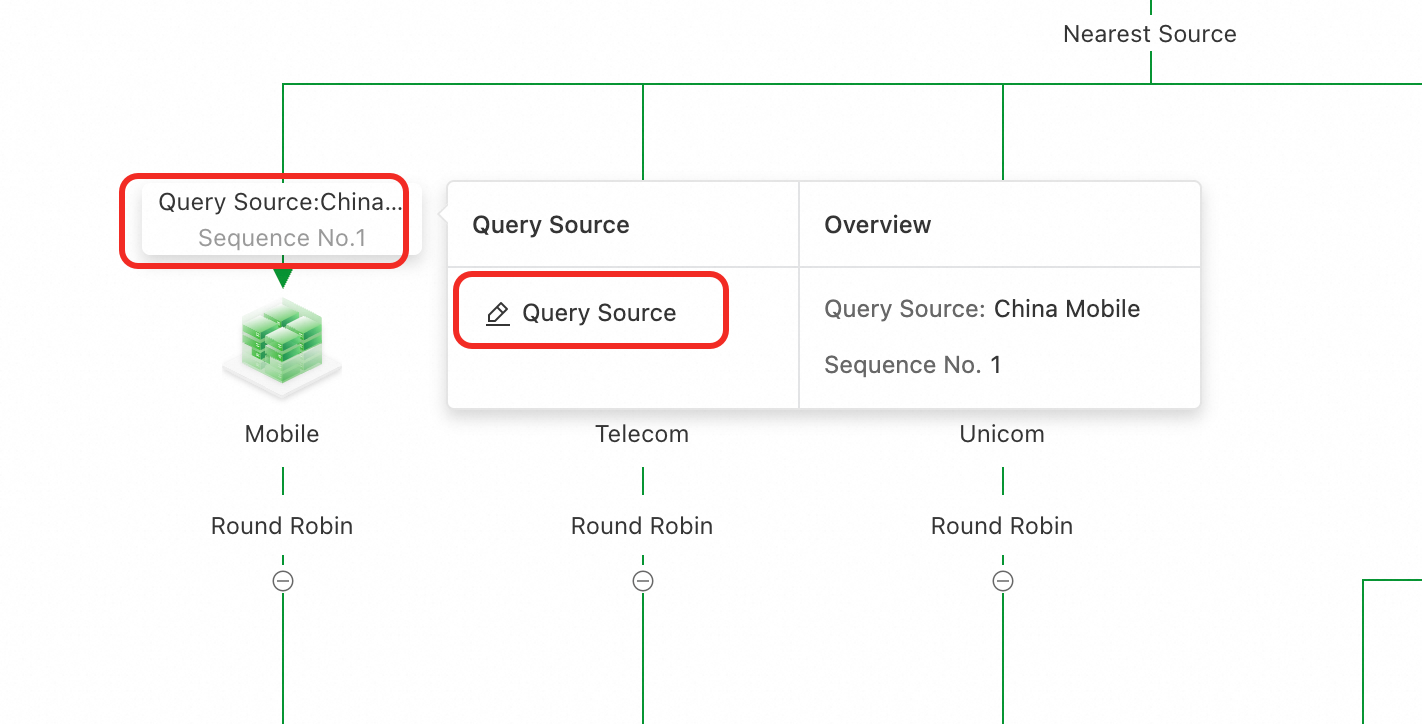Click Round Robin under the Telecom node
Image resolution: width=1422 pixels, height=724 pixels.
[642, 526]
